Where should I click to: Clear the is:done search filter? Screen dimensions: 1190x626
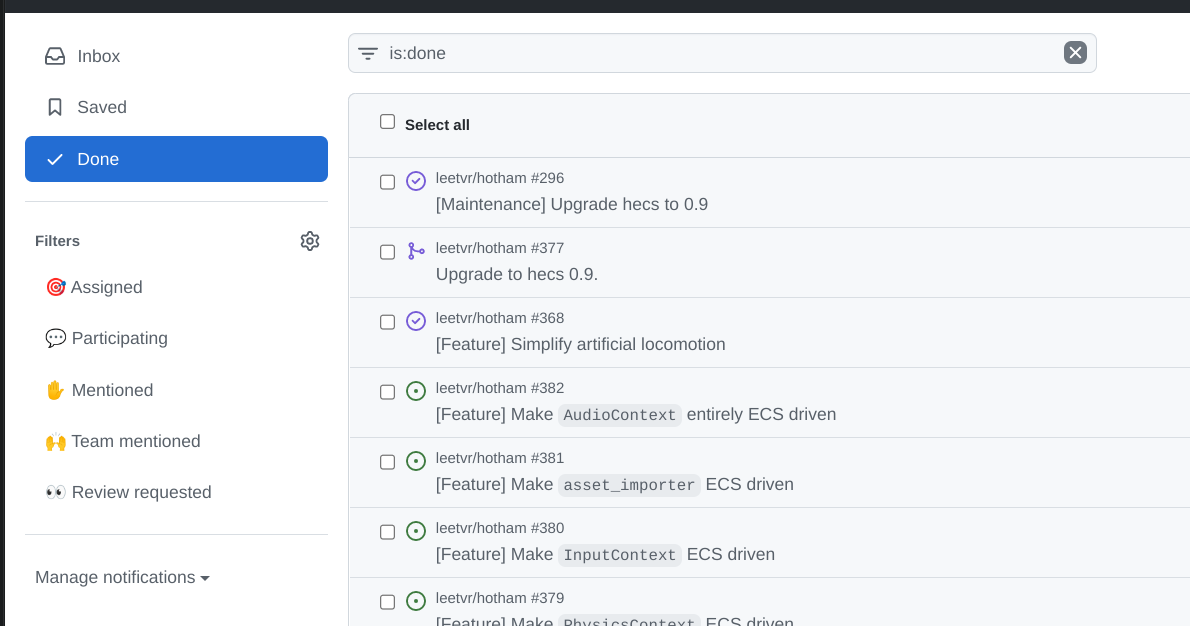point(1075,53)
